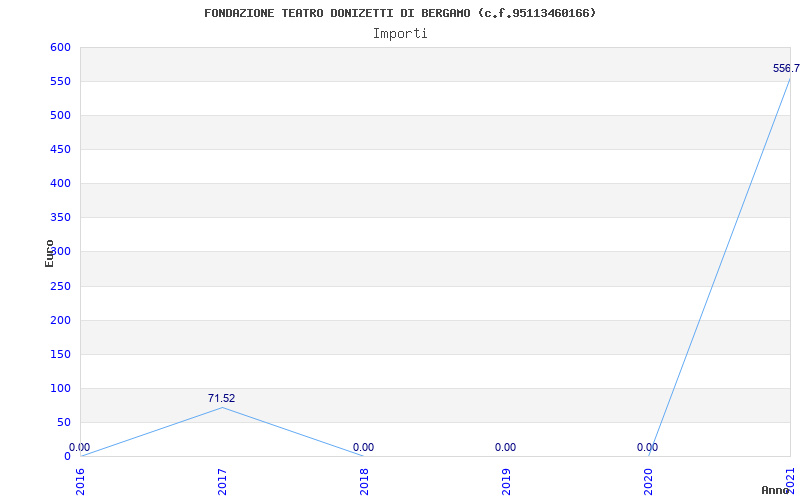The height and width of the screenshot is (500, 800).
Task: Click the 0.00 data label above 2018
Action: pos(363,447)
